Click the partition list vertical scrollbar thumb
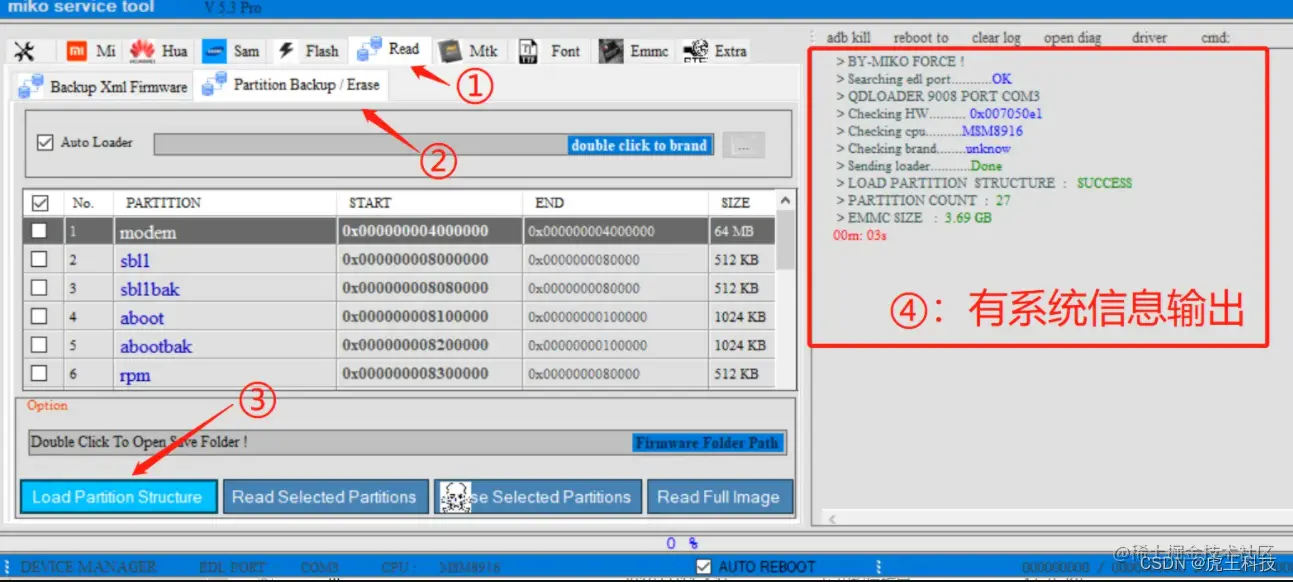Screen dimensions: 1293x582 coord(786,240)
